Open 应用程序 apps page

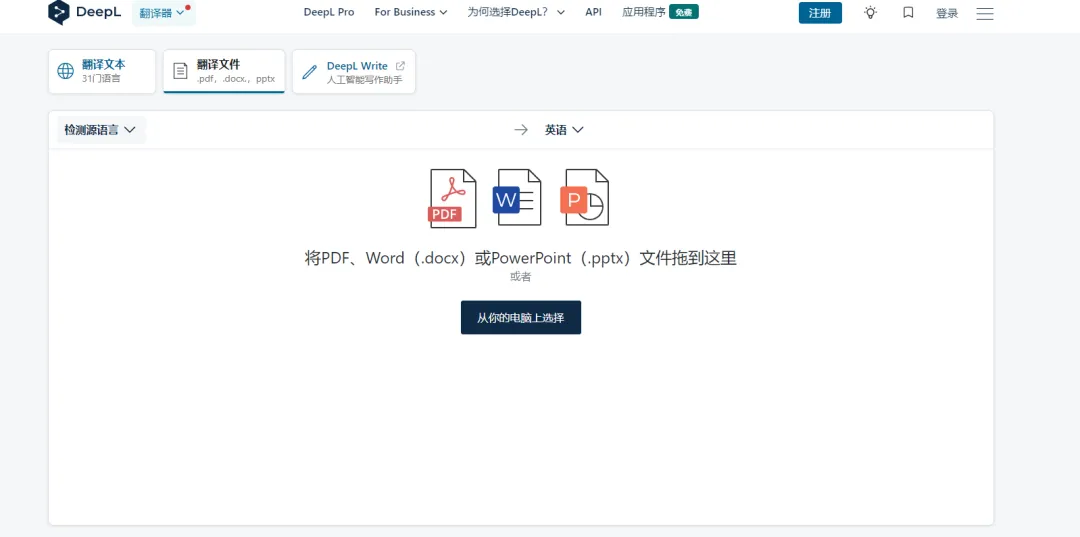click(x=643, y=12)
